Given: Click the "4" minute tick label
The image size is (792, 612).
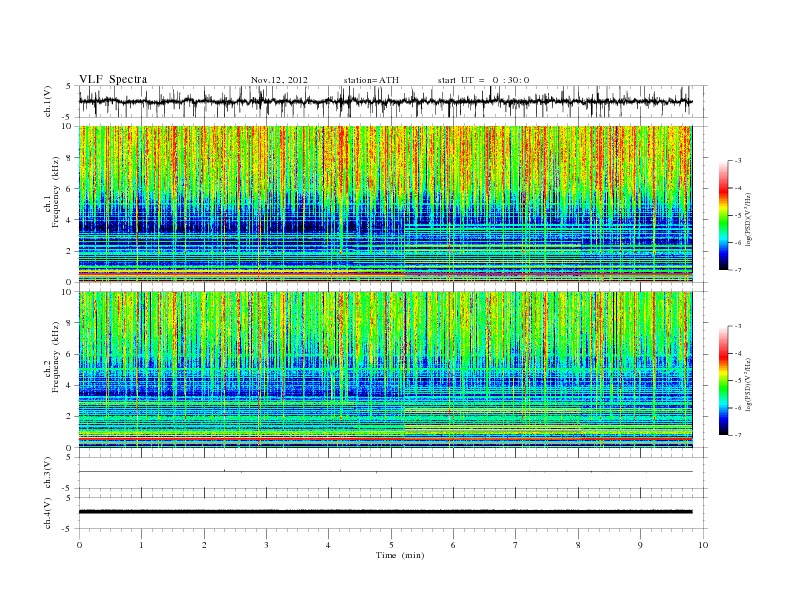Looking at the screenshot, I should point(328,545).
